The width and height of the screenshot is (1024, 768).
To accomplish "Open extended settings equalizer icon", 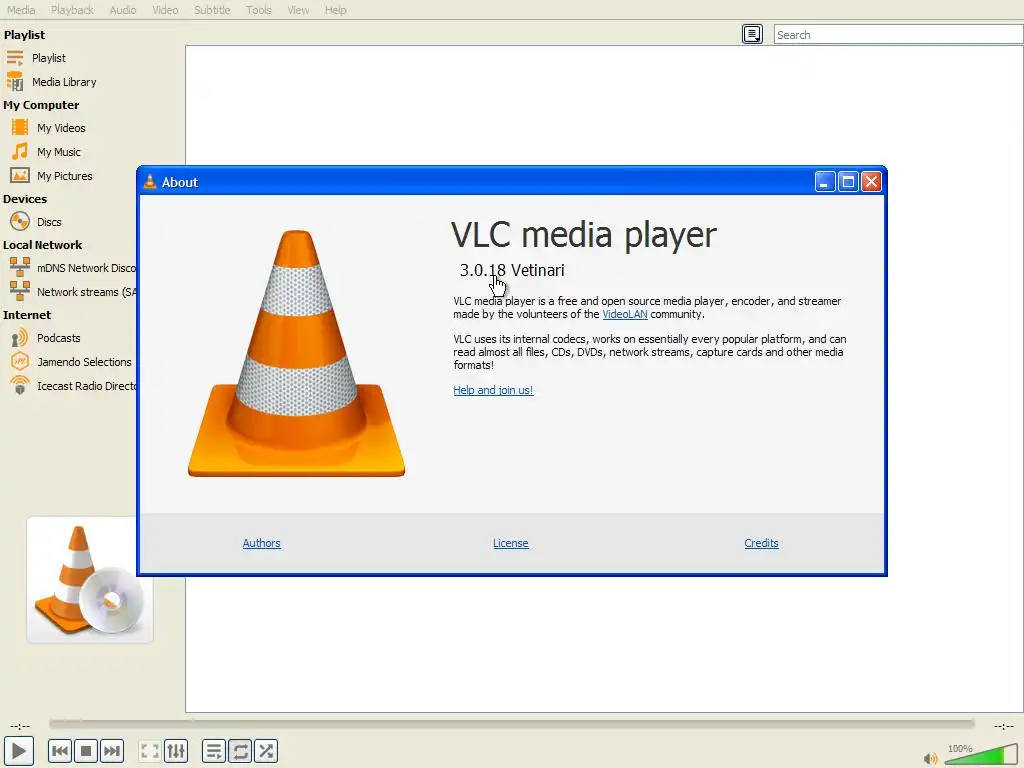I will [176, 751].
